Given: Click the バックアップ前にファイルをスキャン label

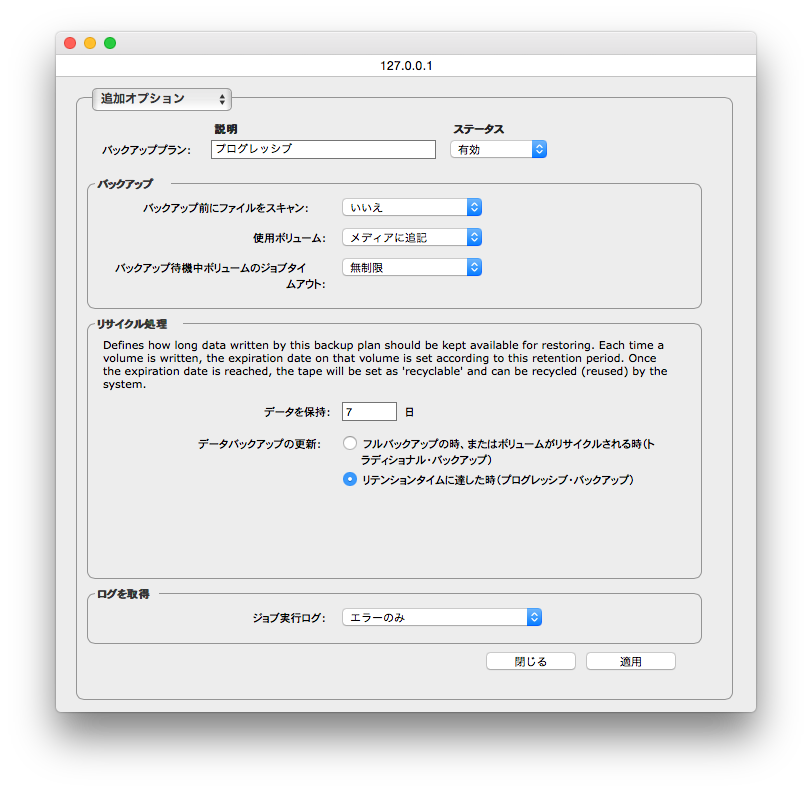Looking at the screenshot, I should 226,208.
